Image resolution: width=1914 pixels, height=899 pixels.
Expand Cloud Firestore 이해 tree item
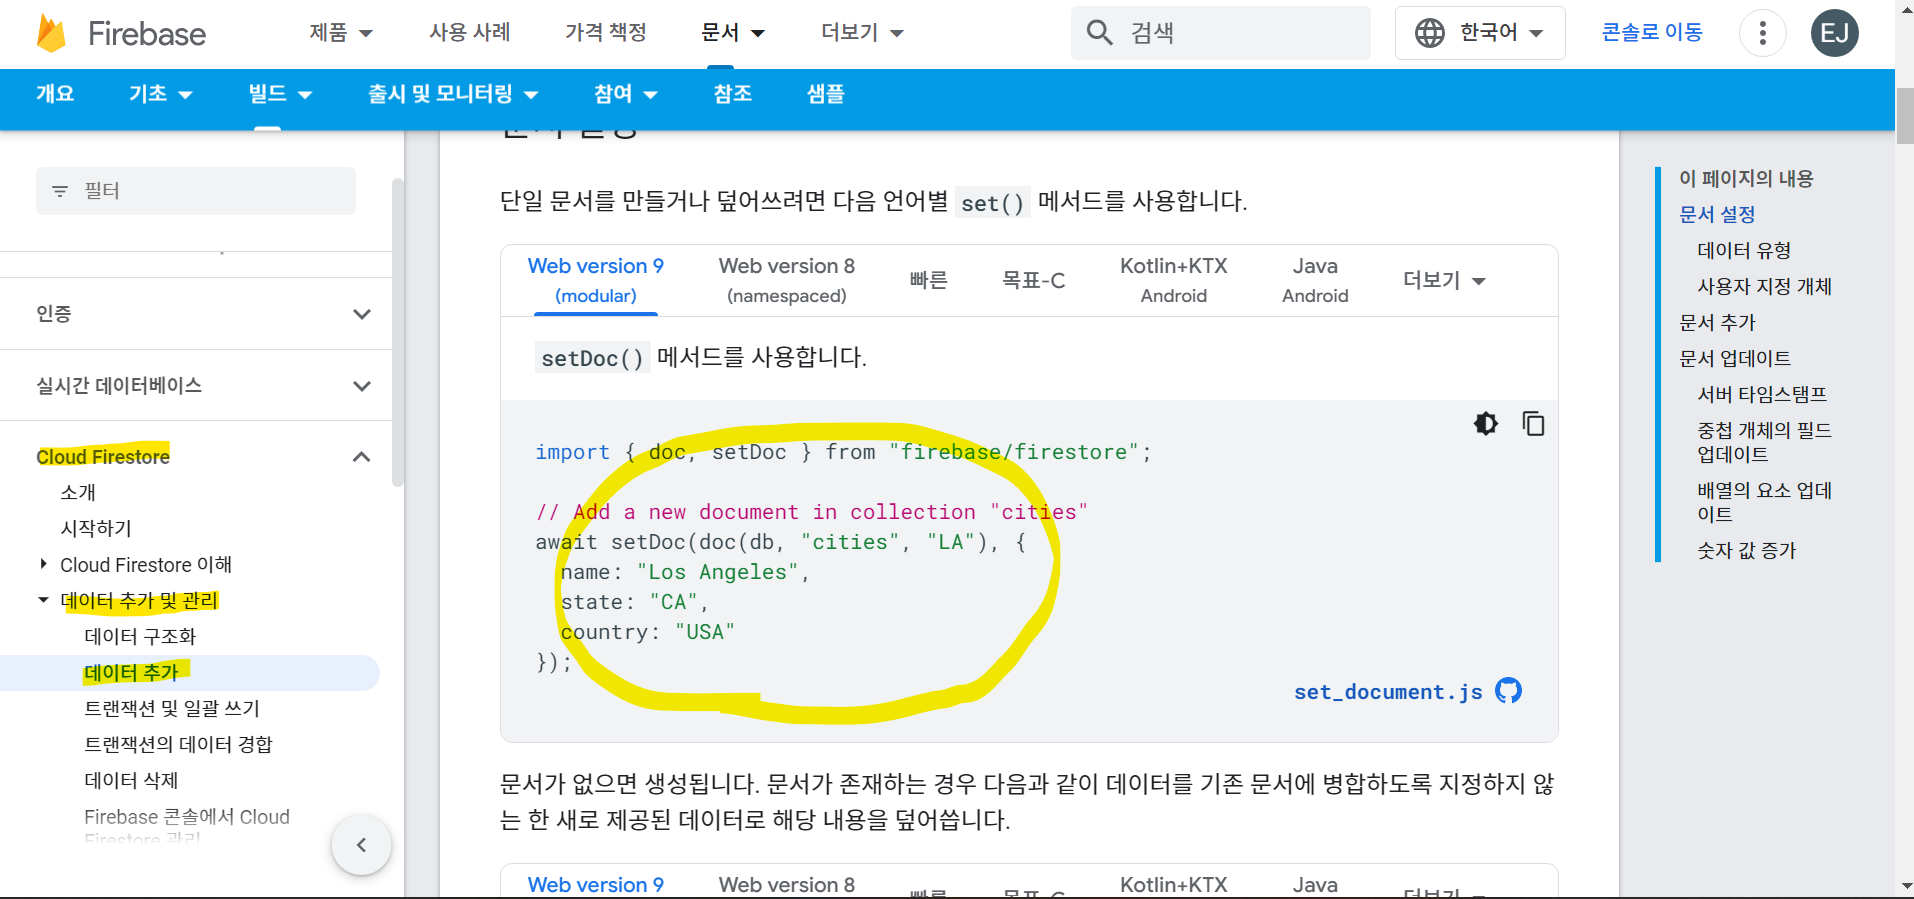[x=43, y=565]
